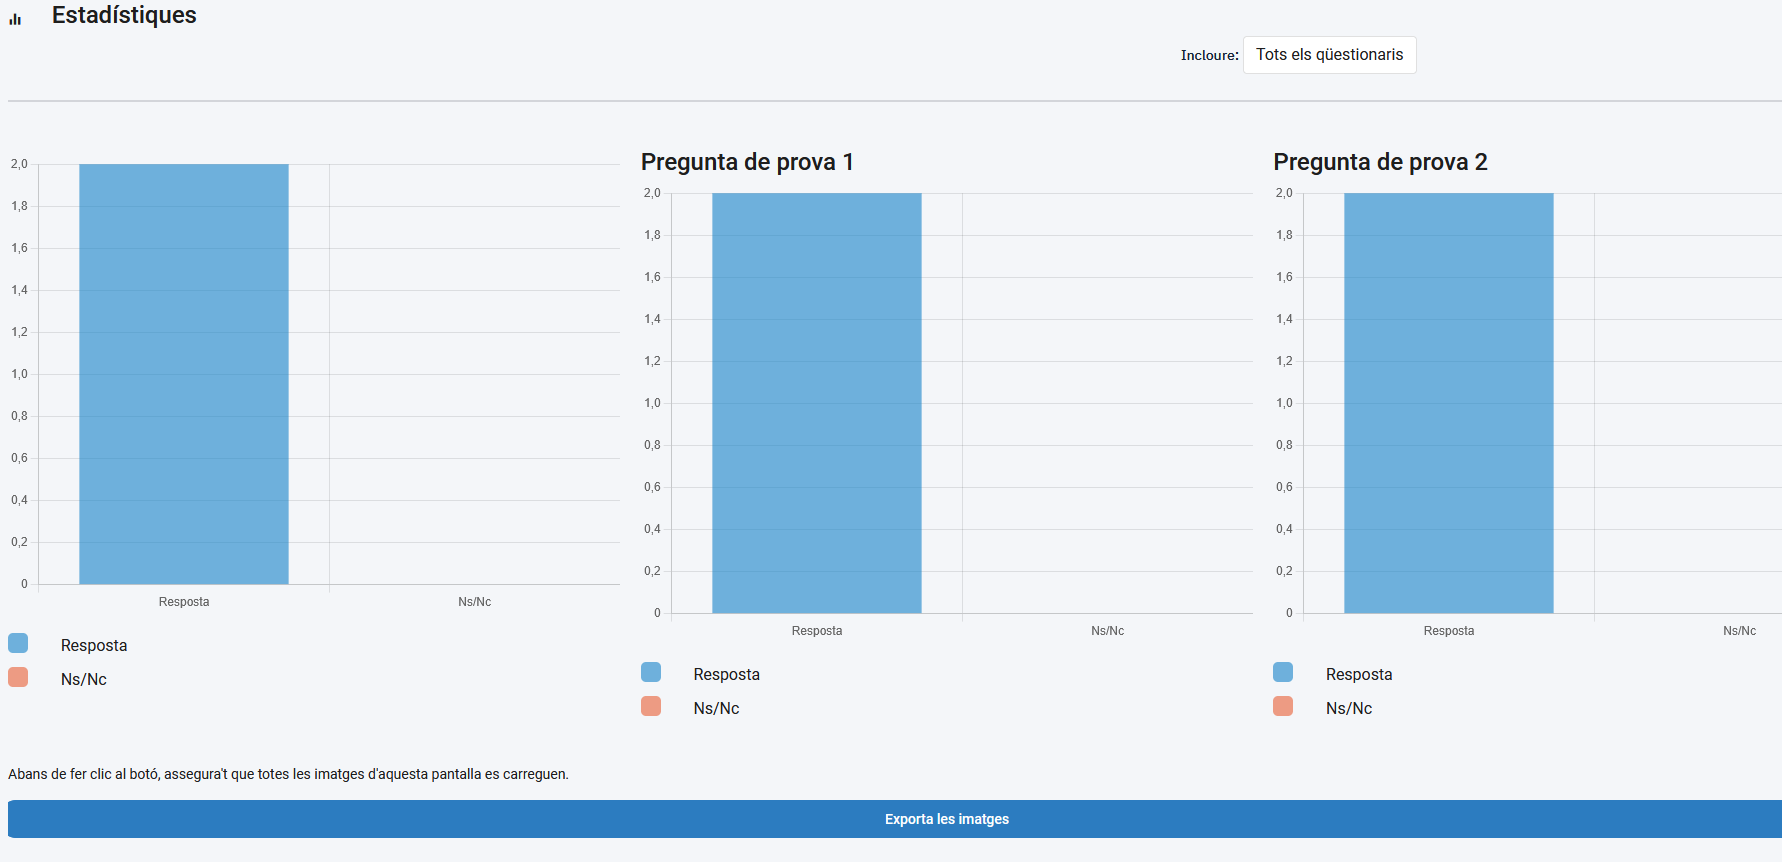
Task: Click the statistics bar-chart icon beside Estadístiques
Action: 15,18
